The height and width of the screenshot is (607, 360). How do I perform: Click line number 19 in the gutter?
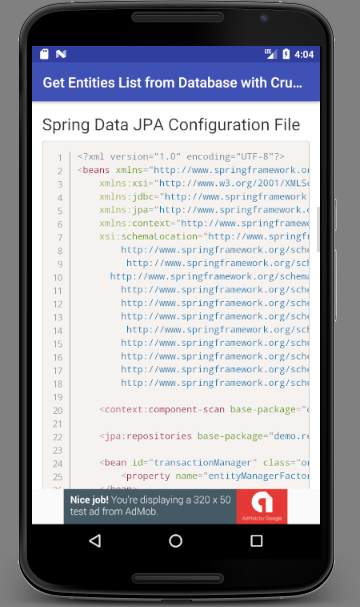pyautogui.click(x=58, y=397)
